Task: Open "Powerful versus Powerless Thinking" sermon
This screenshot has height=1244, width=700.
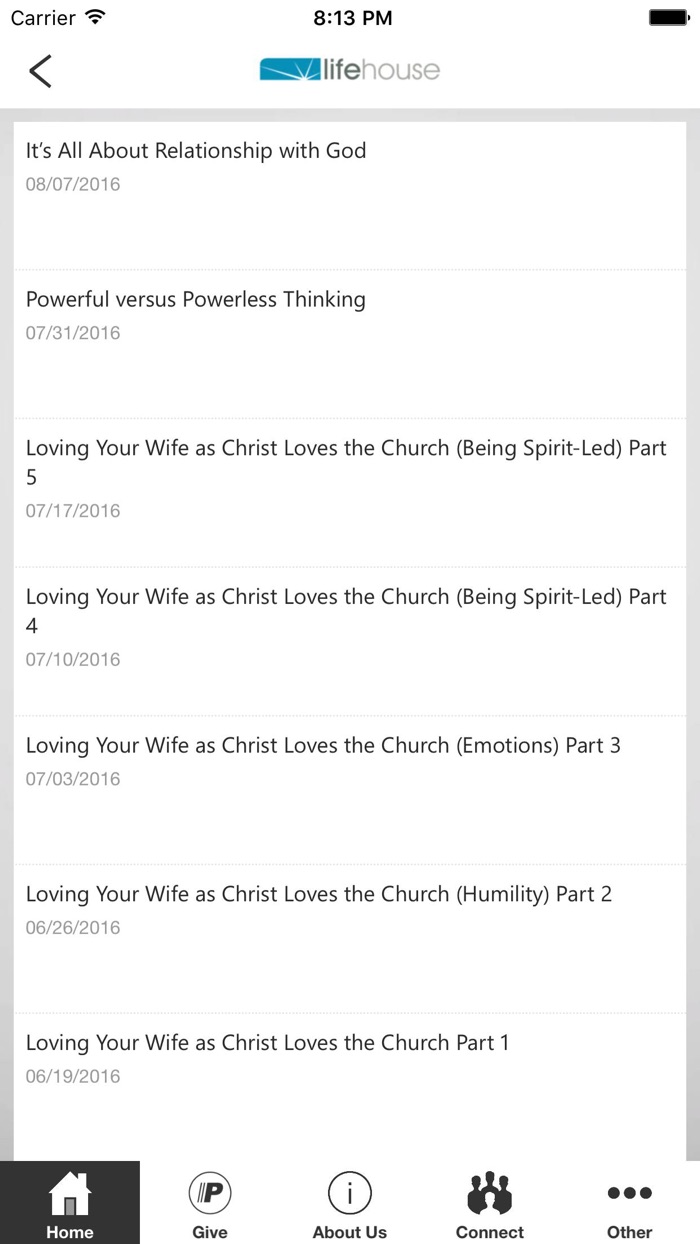Action: coord(196,300)
